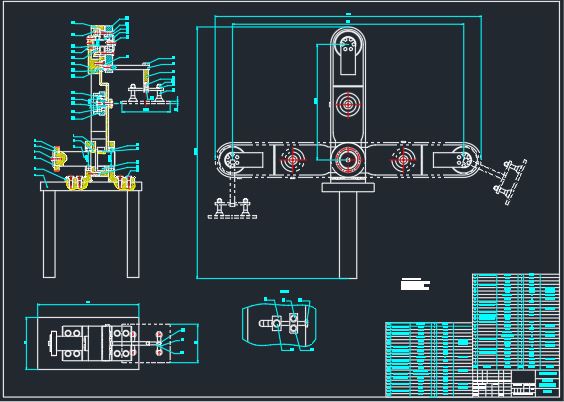
Task: Click the tall parts list table at right
Action: 515,321
